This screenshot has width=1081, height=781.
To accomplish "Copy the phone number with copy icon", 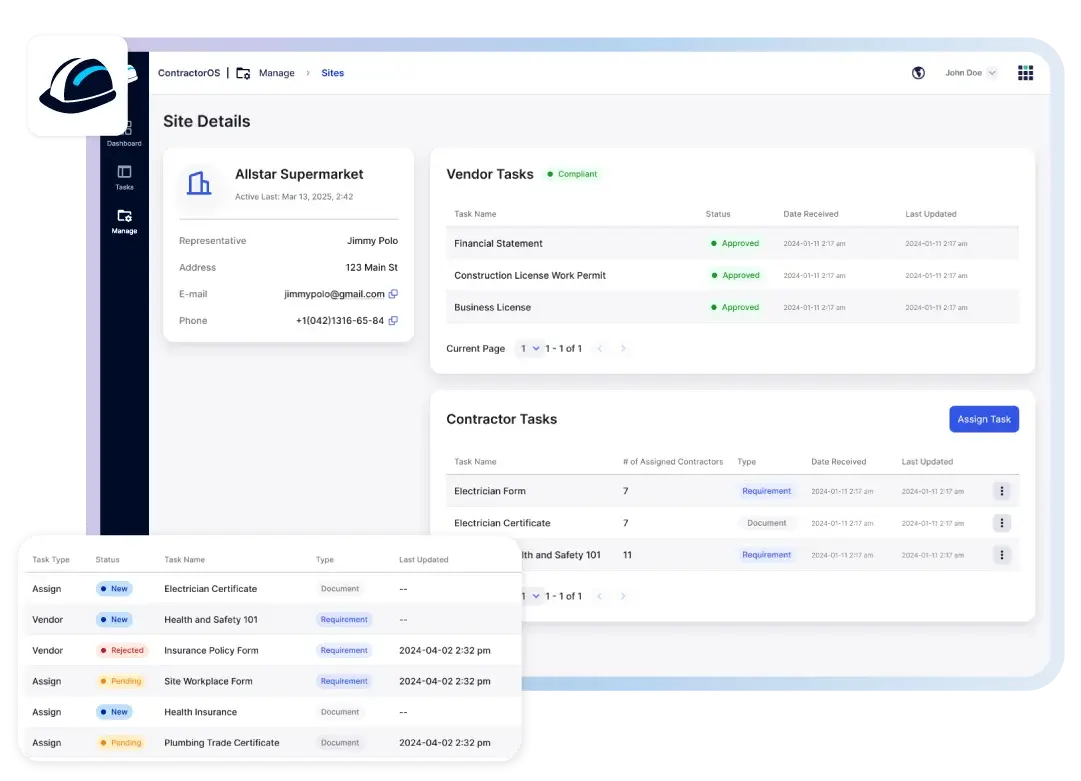I will [x=393, y=321].
